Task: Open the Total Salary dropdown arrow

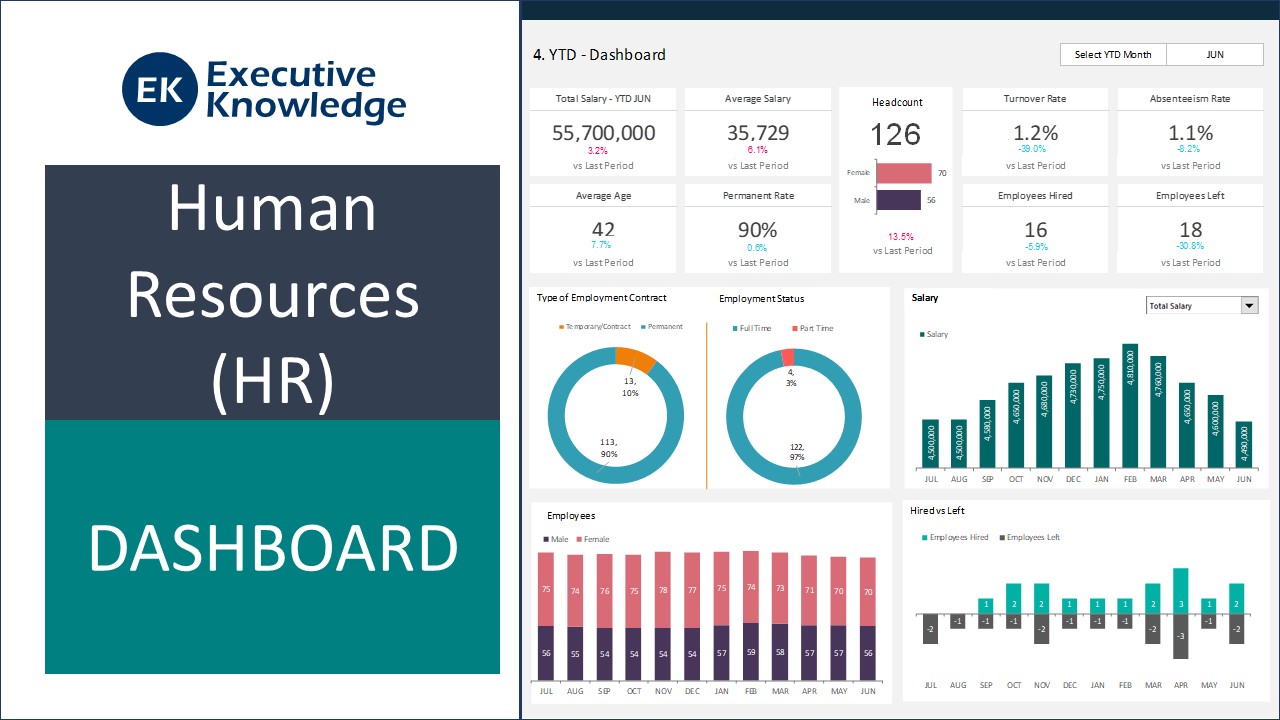Action: tap(1249, 306)
